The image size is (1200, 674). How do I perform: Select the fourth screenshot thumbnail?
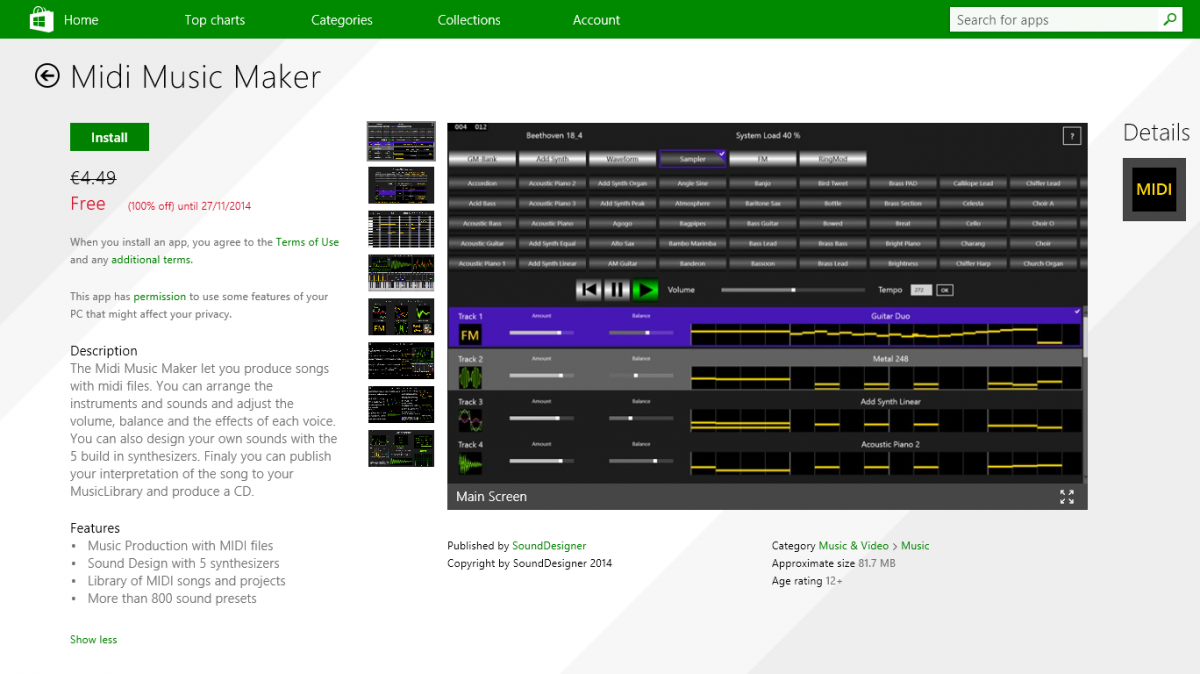[401, 273]
